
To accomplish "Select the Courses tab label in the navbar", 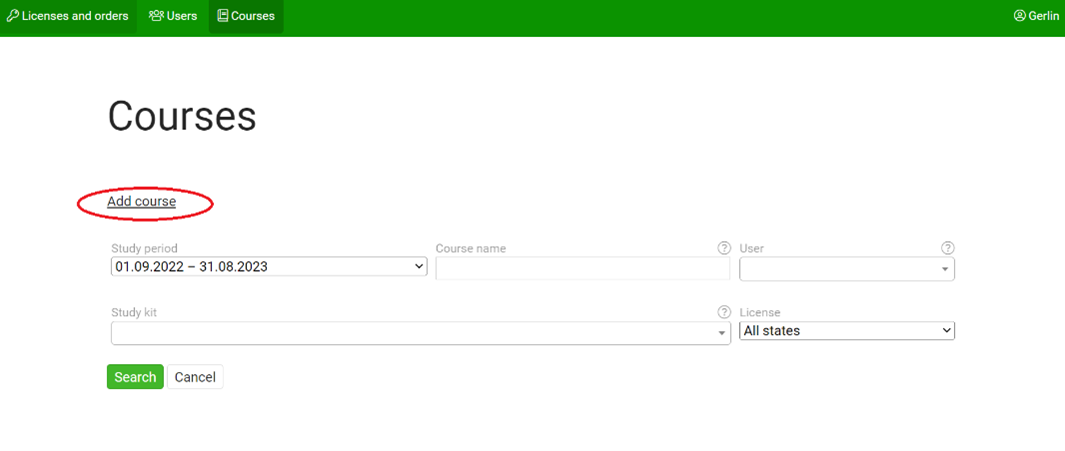I will pyautogui.click(x=253, y=16).
